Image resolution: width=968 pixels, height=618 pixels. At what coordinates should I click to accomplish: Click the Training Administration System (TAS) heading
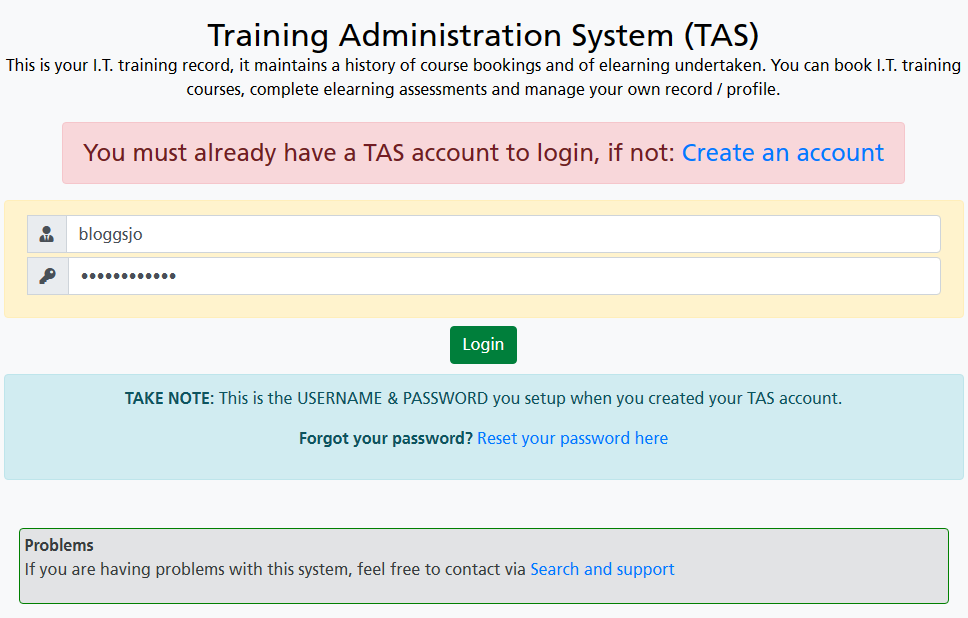point(483,35)
